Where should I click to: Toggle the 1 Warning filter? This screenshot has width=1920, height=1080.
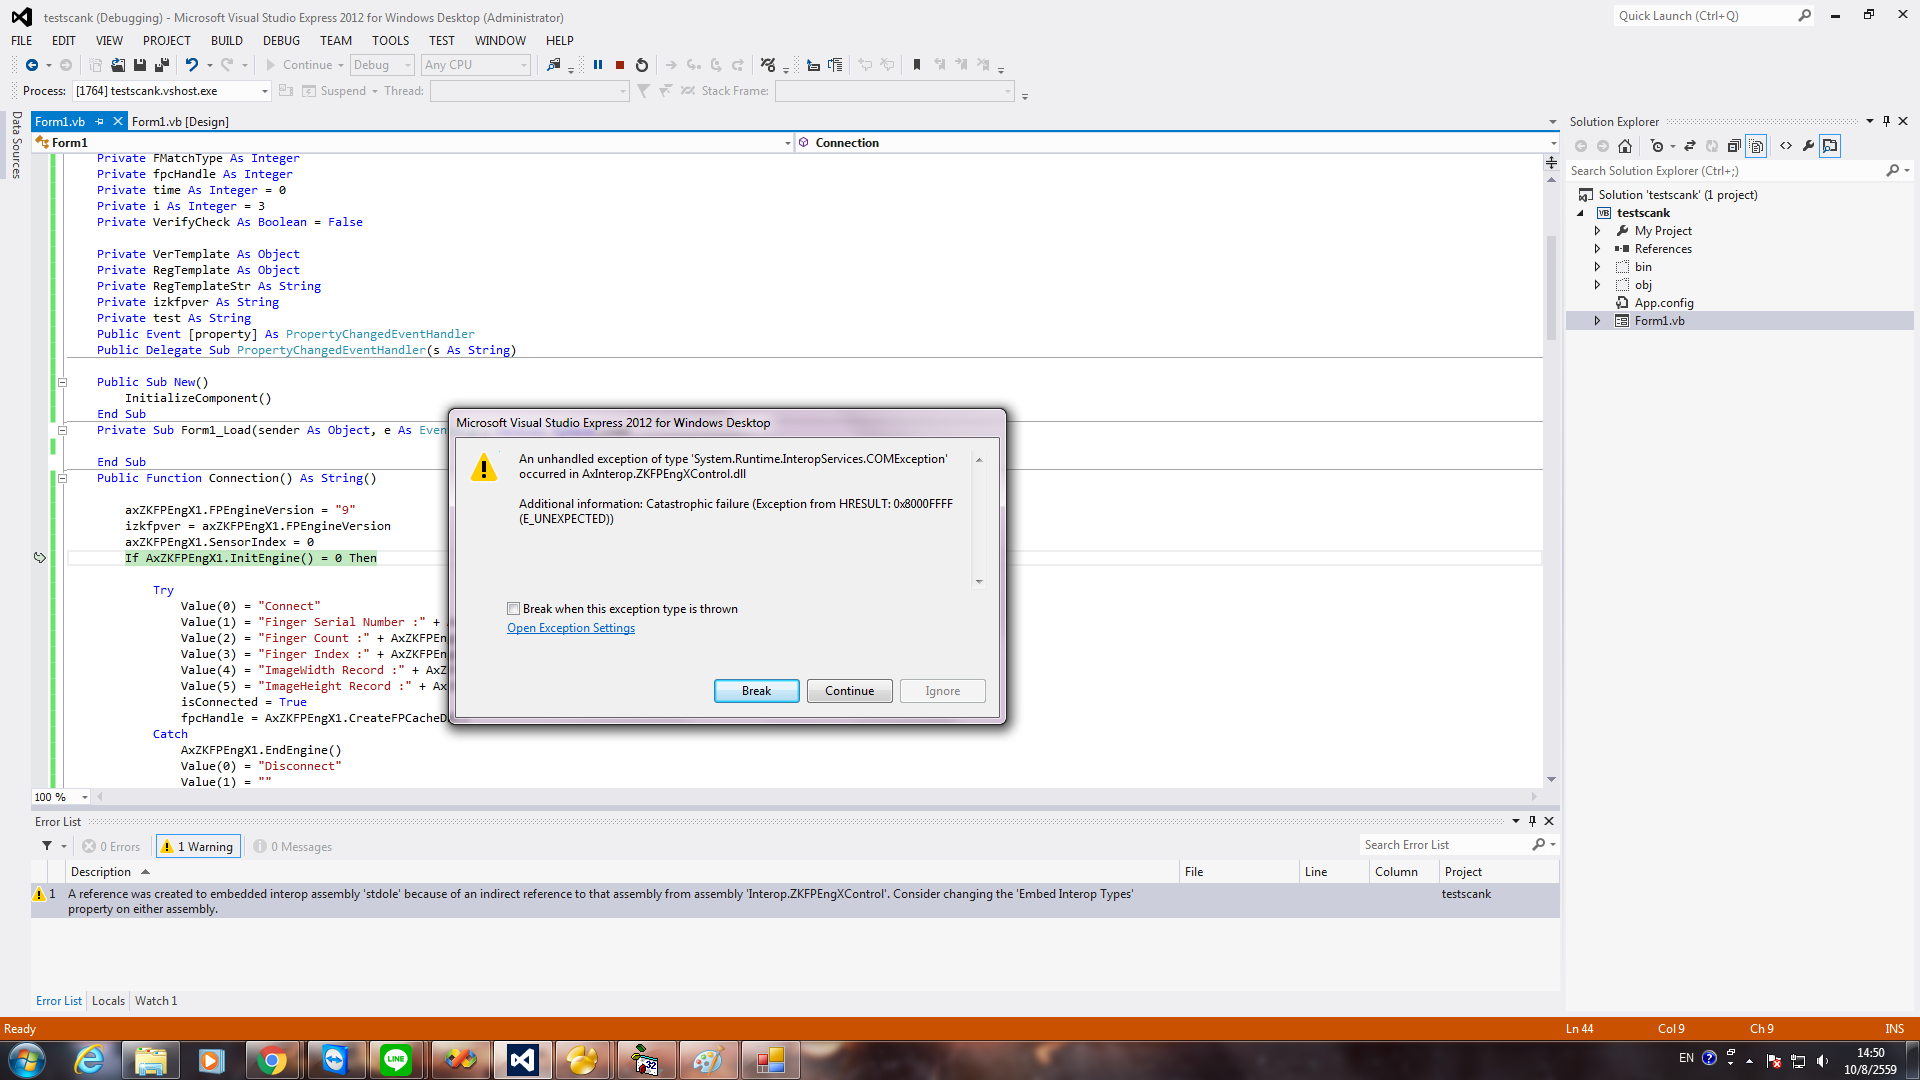tap(198, 847)
